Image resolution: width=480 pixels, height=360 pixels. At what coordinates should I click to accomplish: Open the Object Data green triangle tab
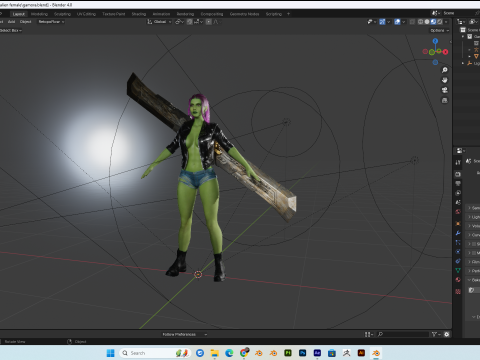[x=458, y=270]
